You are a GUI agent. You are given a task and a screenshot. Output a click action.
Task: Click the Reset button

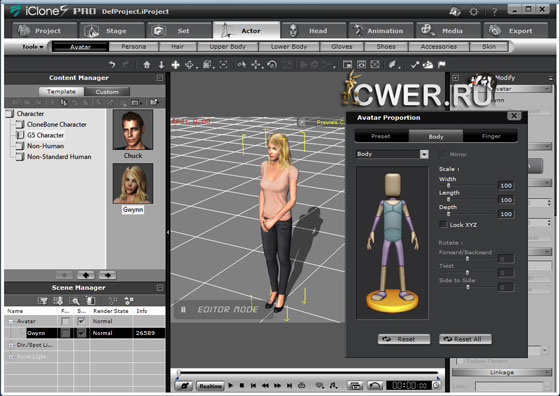click(404, 339)
